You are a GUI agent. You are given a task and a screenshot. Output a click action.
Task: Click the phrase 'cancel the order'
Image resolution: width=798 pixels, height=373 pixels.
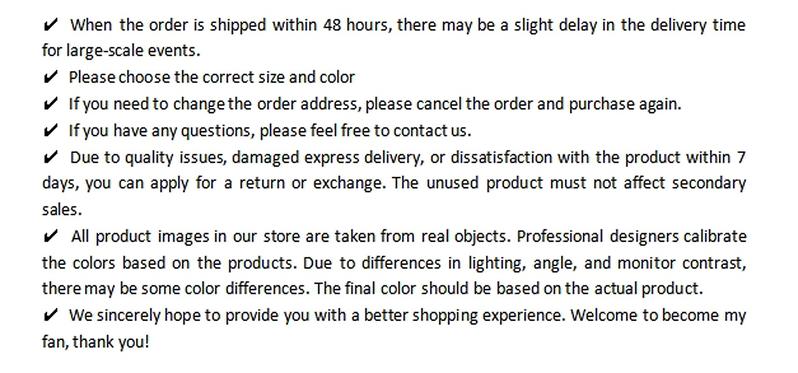[472, 104]
